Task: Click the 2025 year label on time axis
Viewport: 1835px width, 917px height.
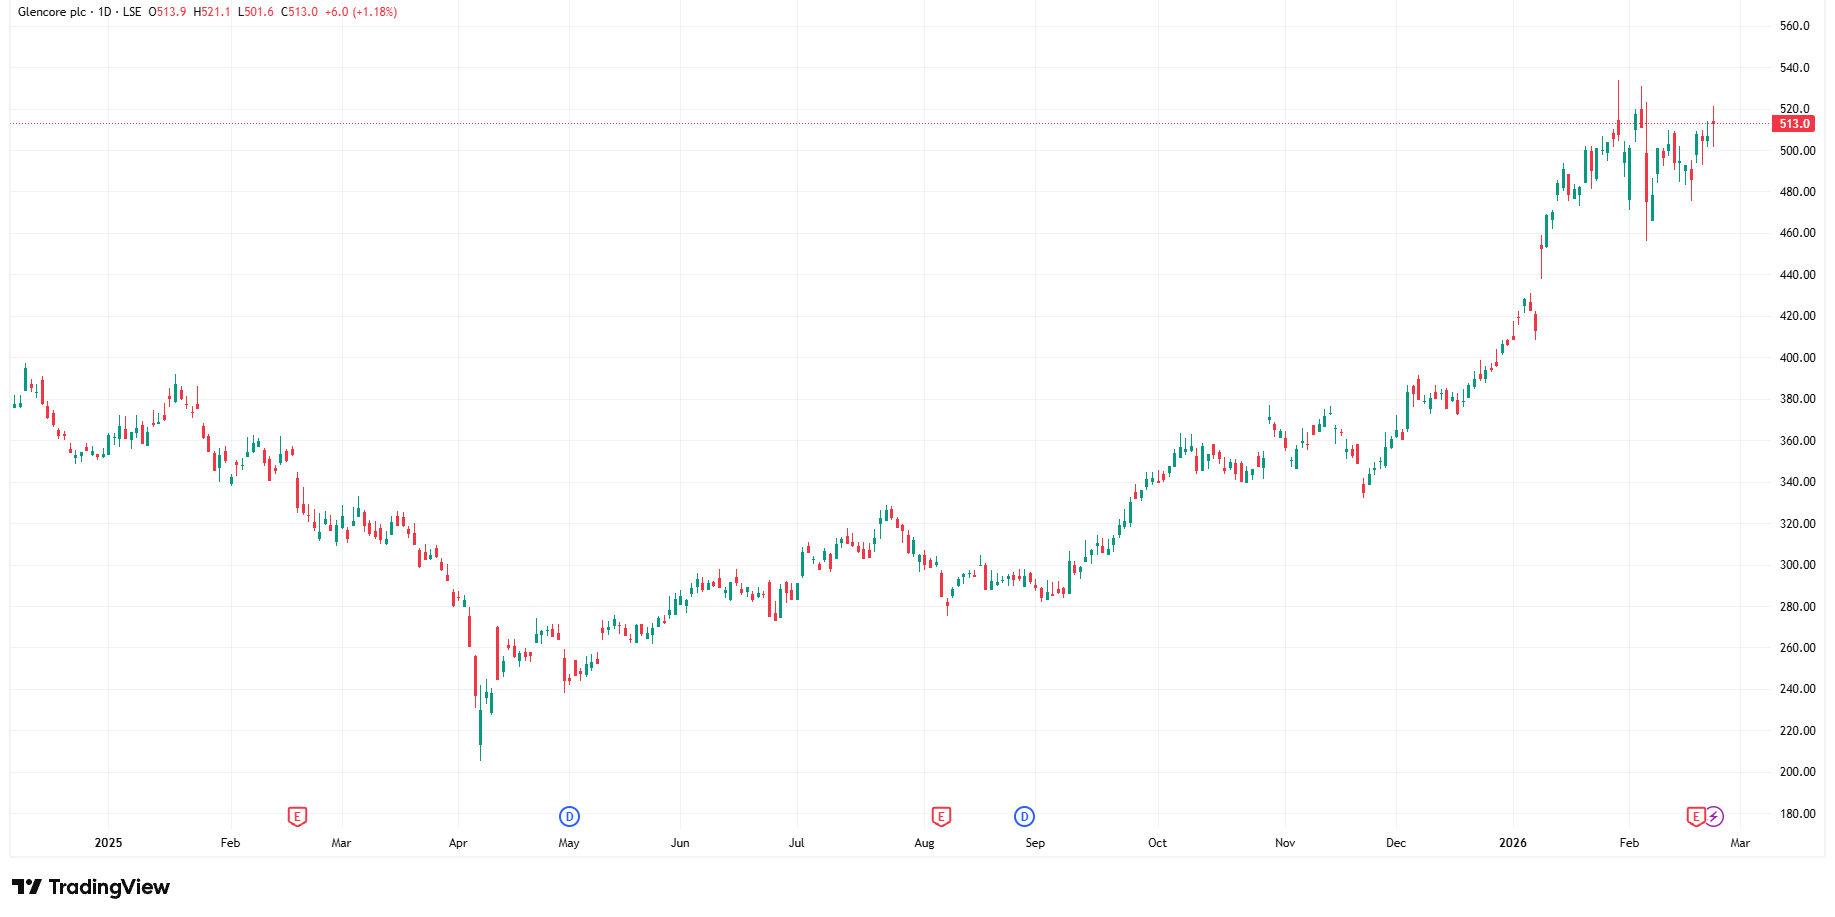Action: (x=108, y=843)
